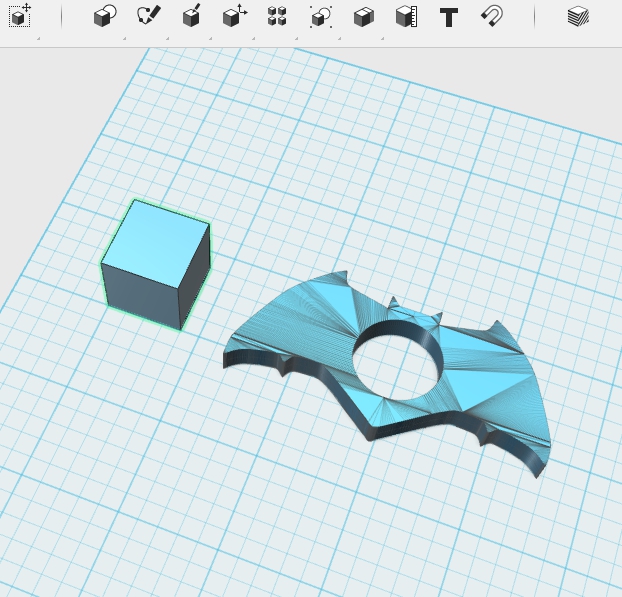Expand the Grouping tool flyout arrow
The image size is (622, 597).
click(x=340, y=38)
